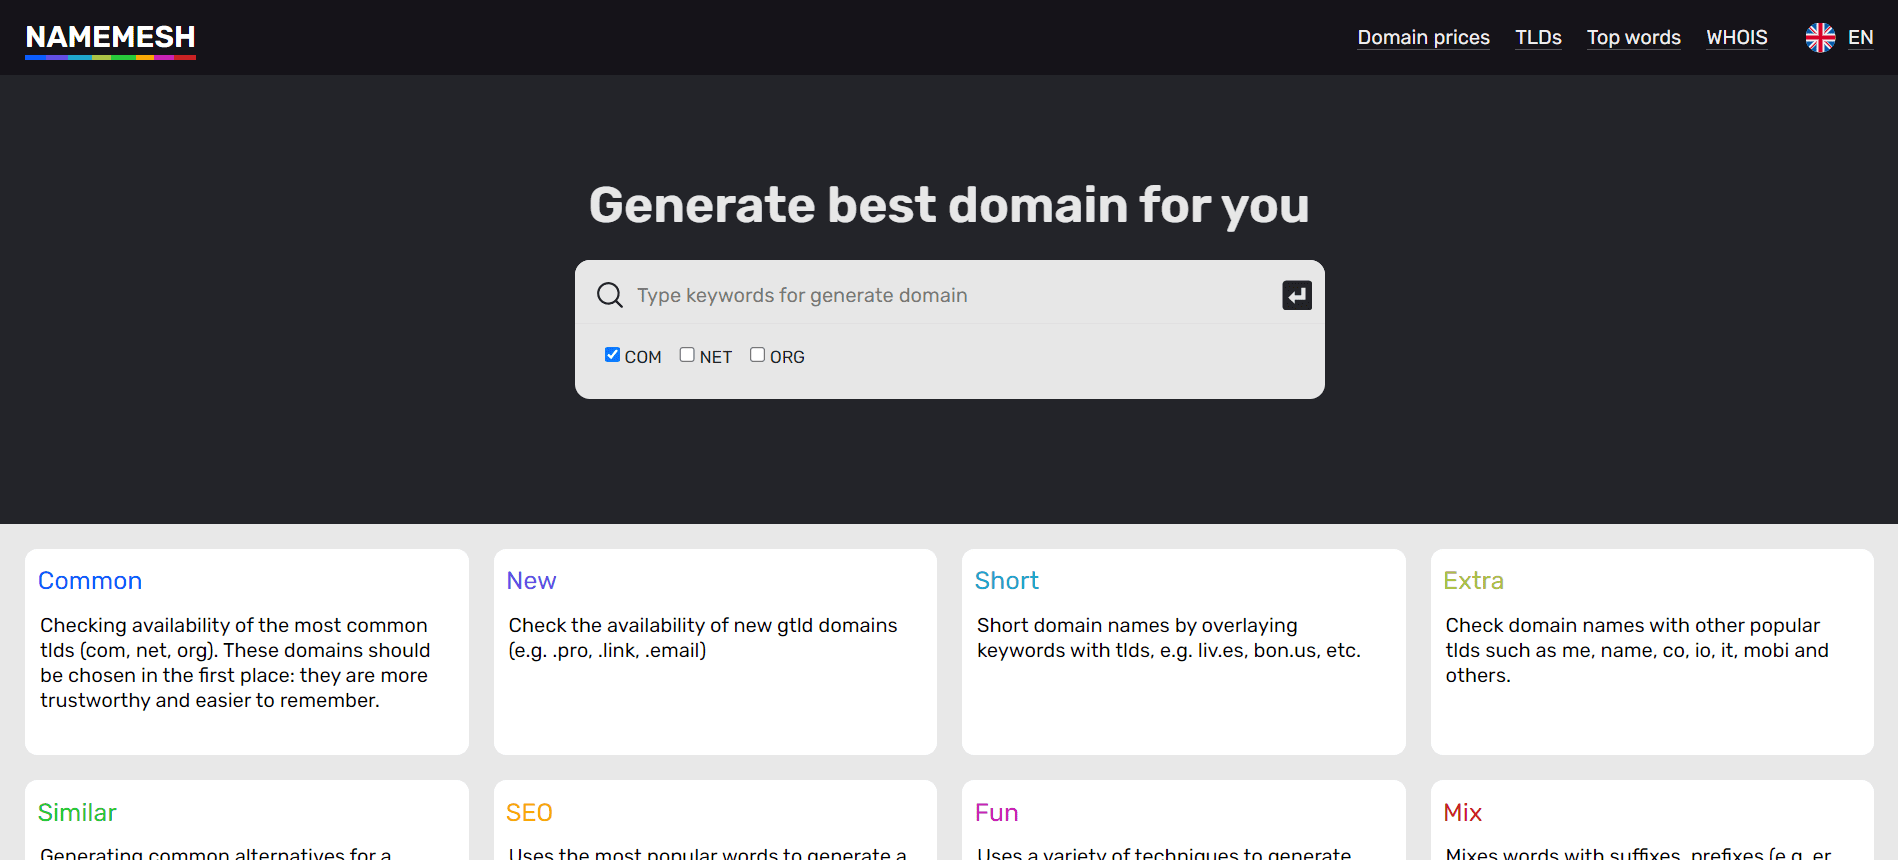
Task: Open Domain prices in navigation
Action: [x=1423, y=38]
